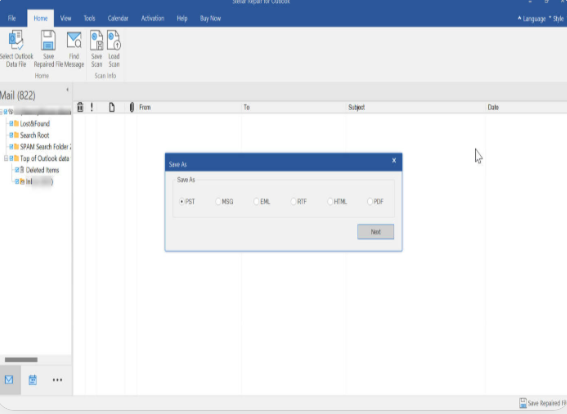Switch to the calendar view icon in the bottom sidebar
The image size is (567, 414).
tap(33, 380)
